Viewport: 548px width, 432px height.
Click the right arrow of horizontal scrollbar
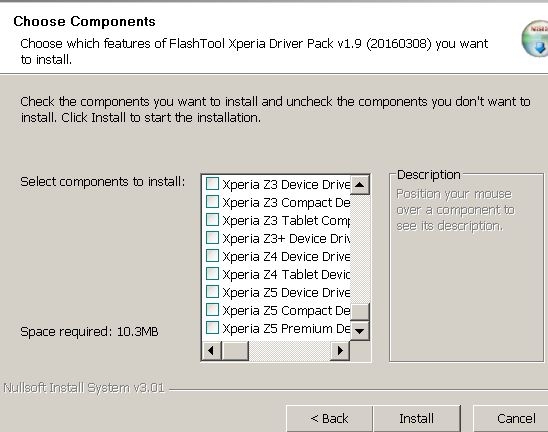339,351
